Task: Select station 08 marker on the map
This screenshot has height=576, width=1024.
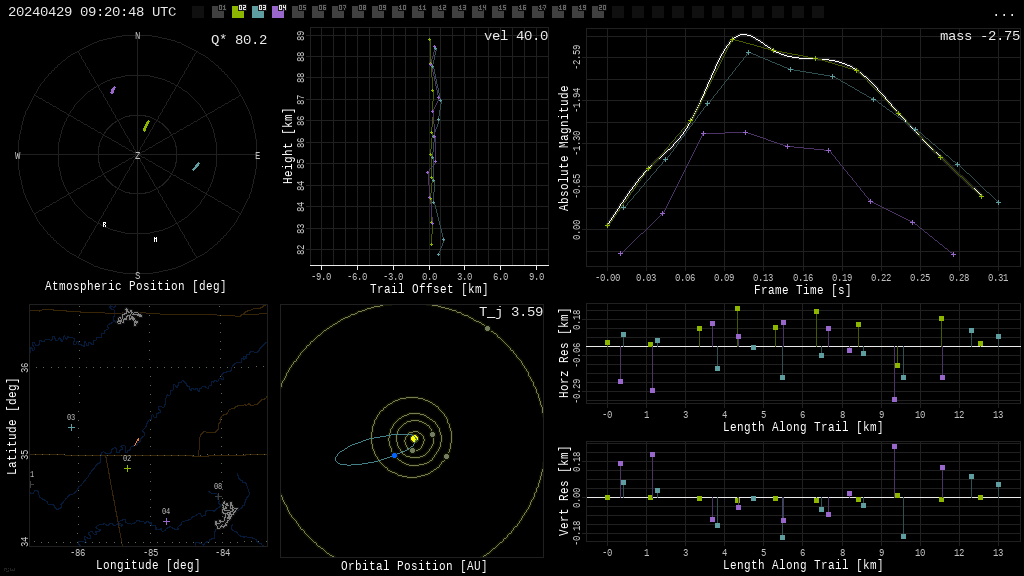Action: point(218,496)
